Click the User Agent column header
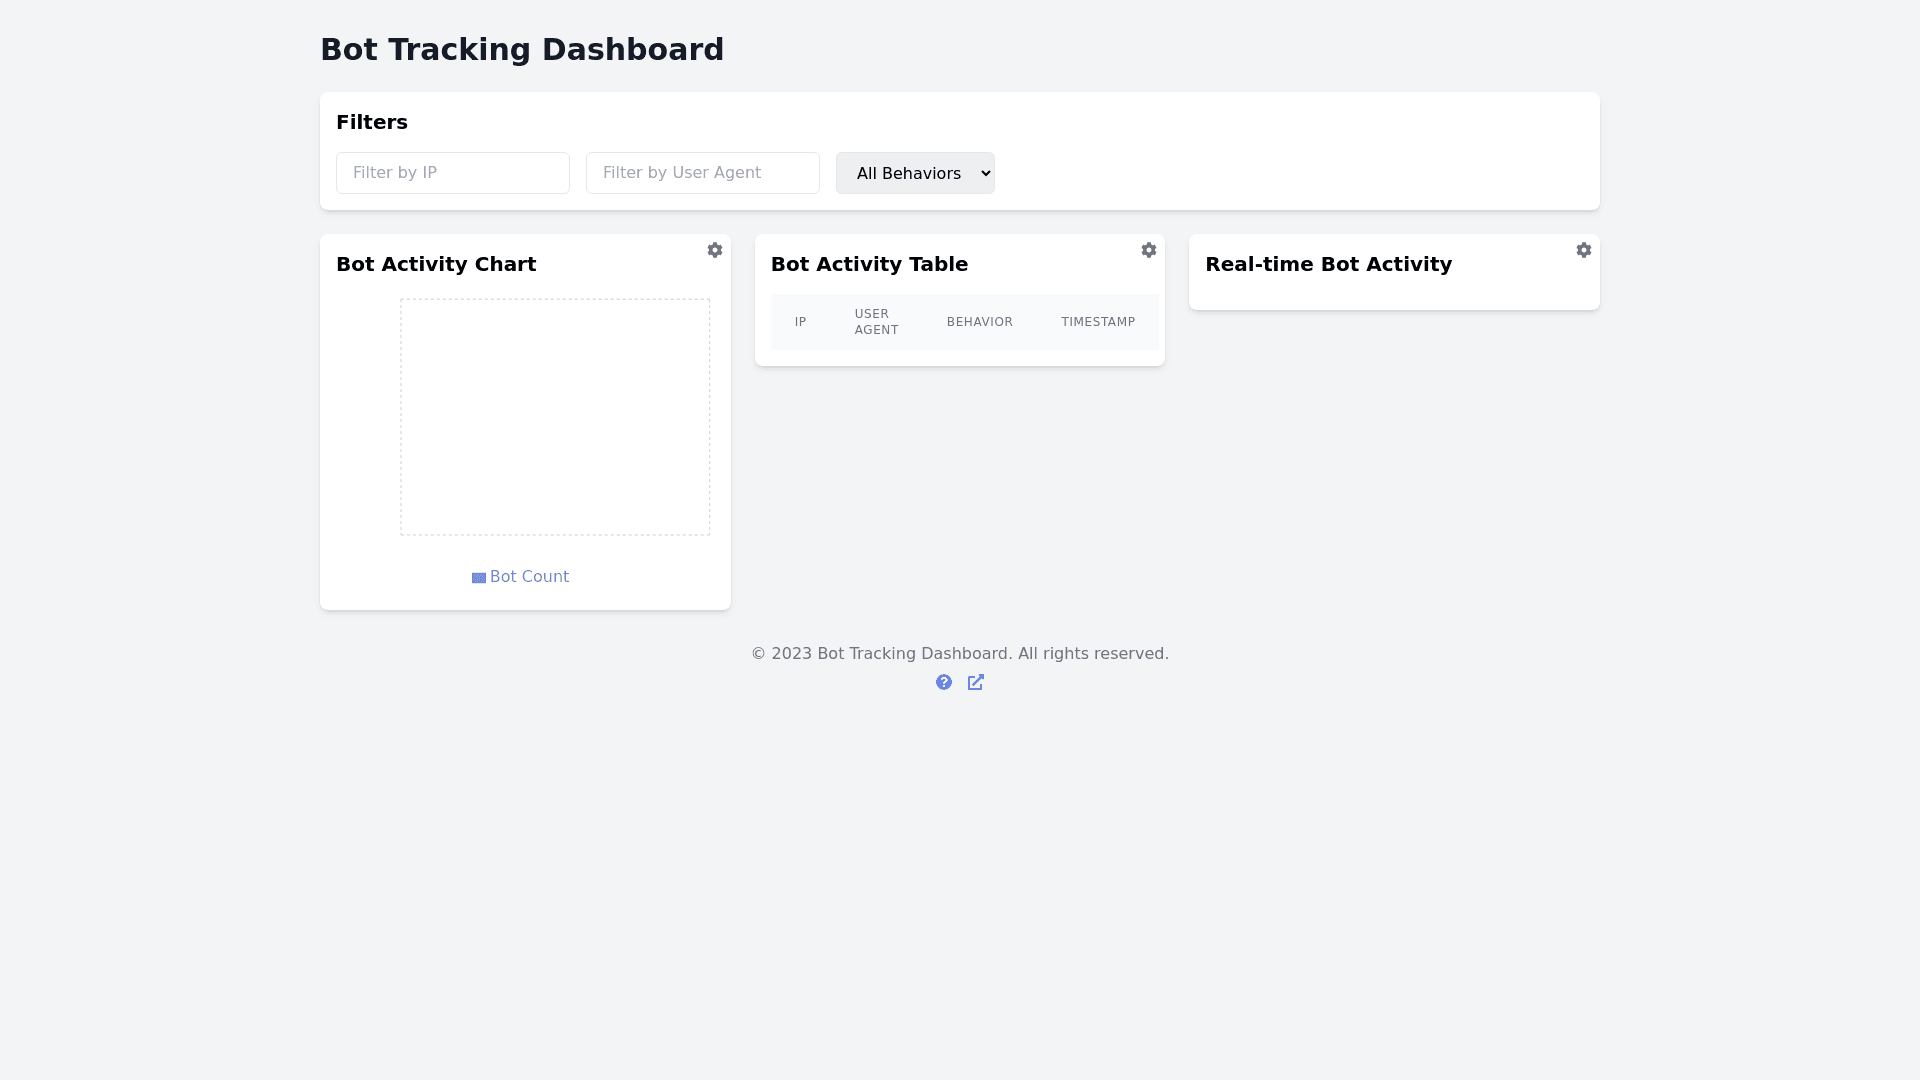 (876, 322)
